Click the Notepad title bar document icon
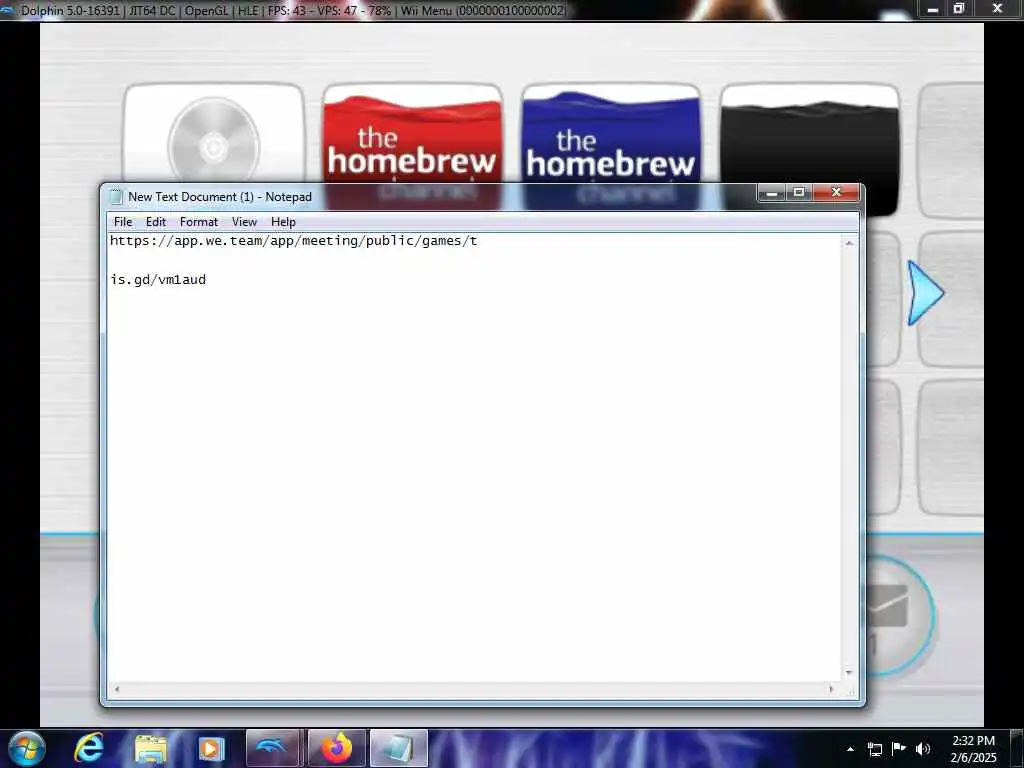This screenshot has width=1024, height=768. [116, 197]
